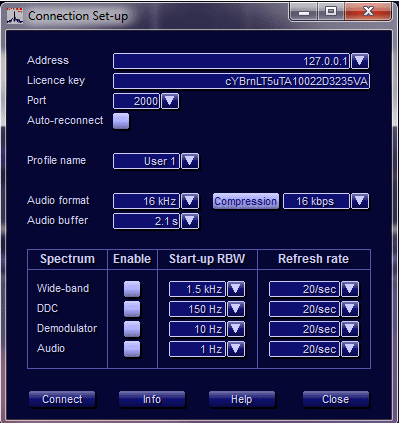Screen dimensions: 399x423
Task: Open Wide-band Refresh rate dropdown
Action: (350, 289)
